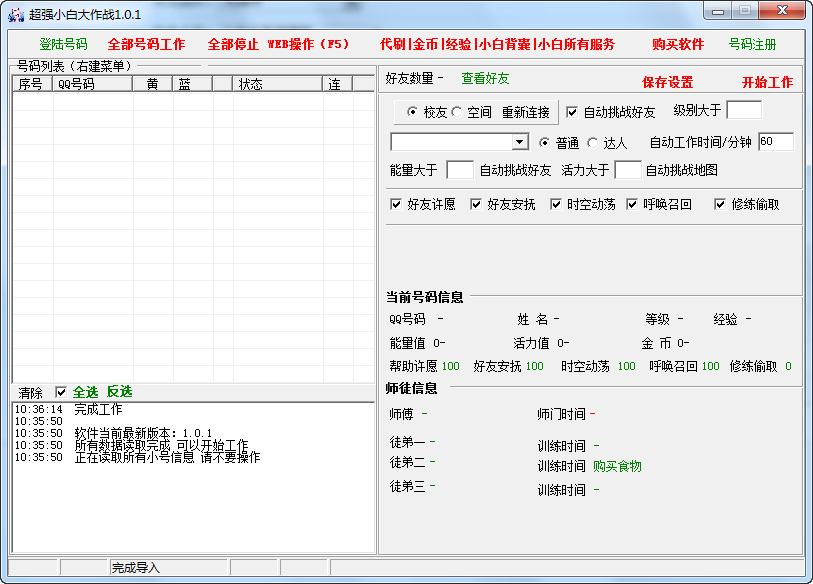
Task: Open WEB操作（F5）
Action: 308,44
